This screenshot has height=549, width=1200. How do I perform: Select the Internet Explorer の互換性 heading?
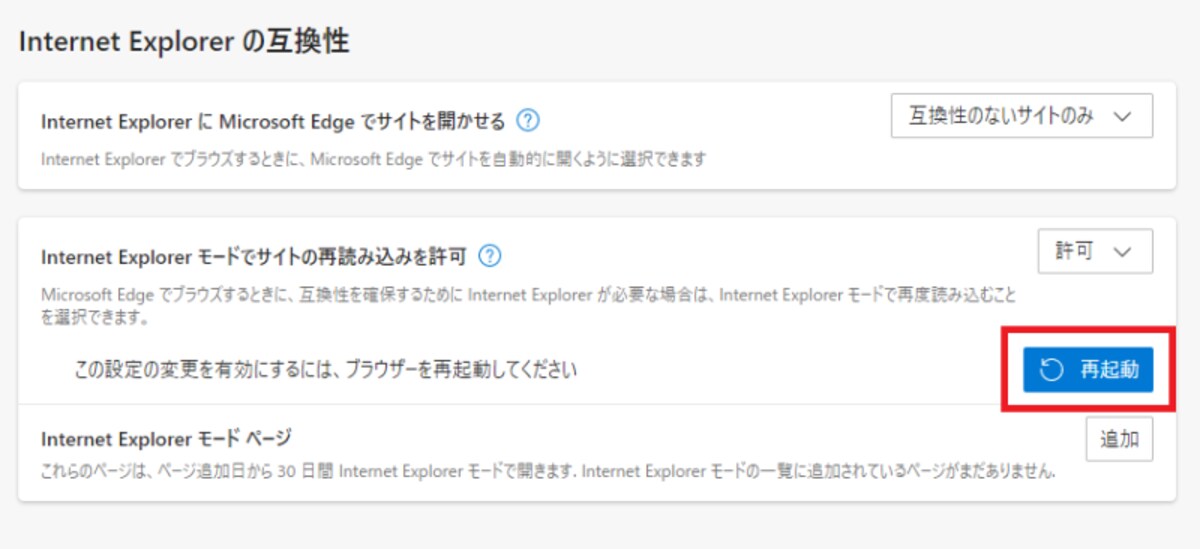coord(184,42)
